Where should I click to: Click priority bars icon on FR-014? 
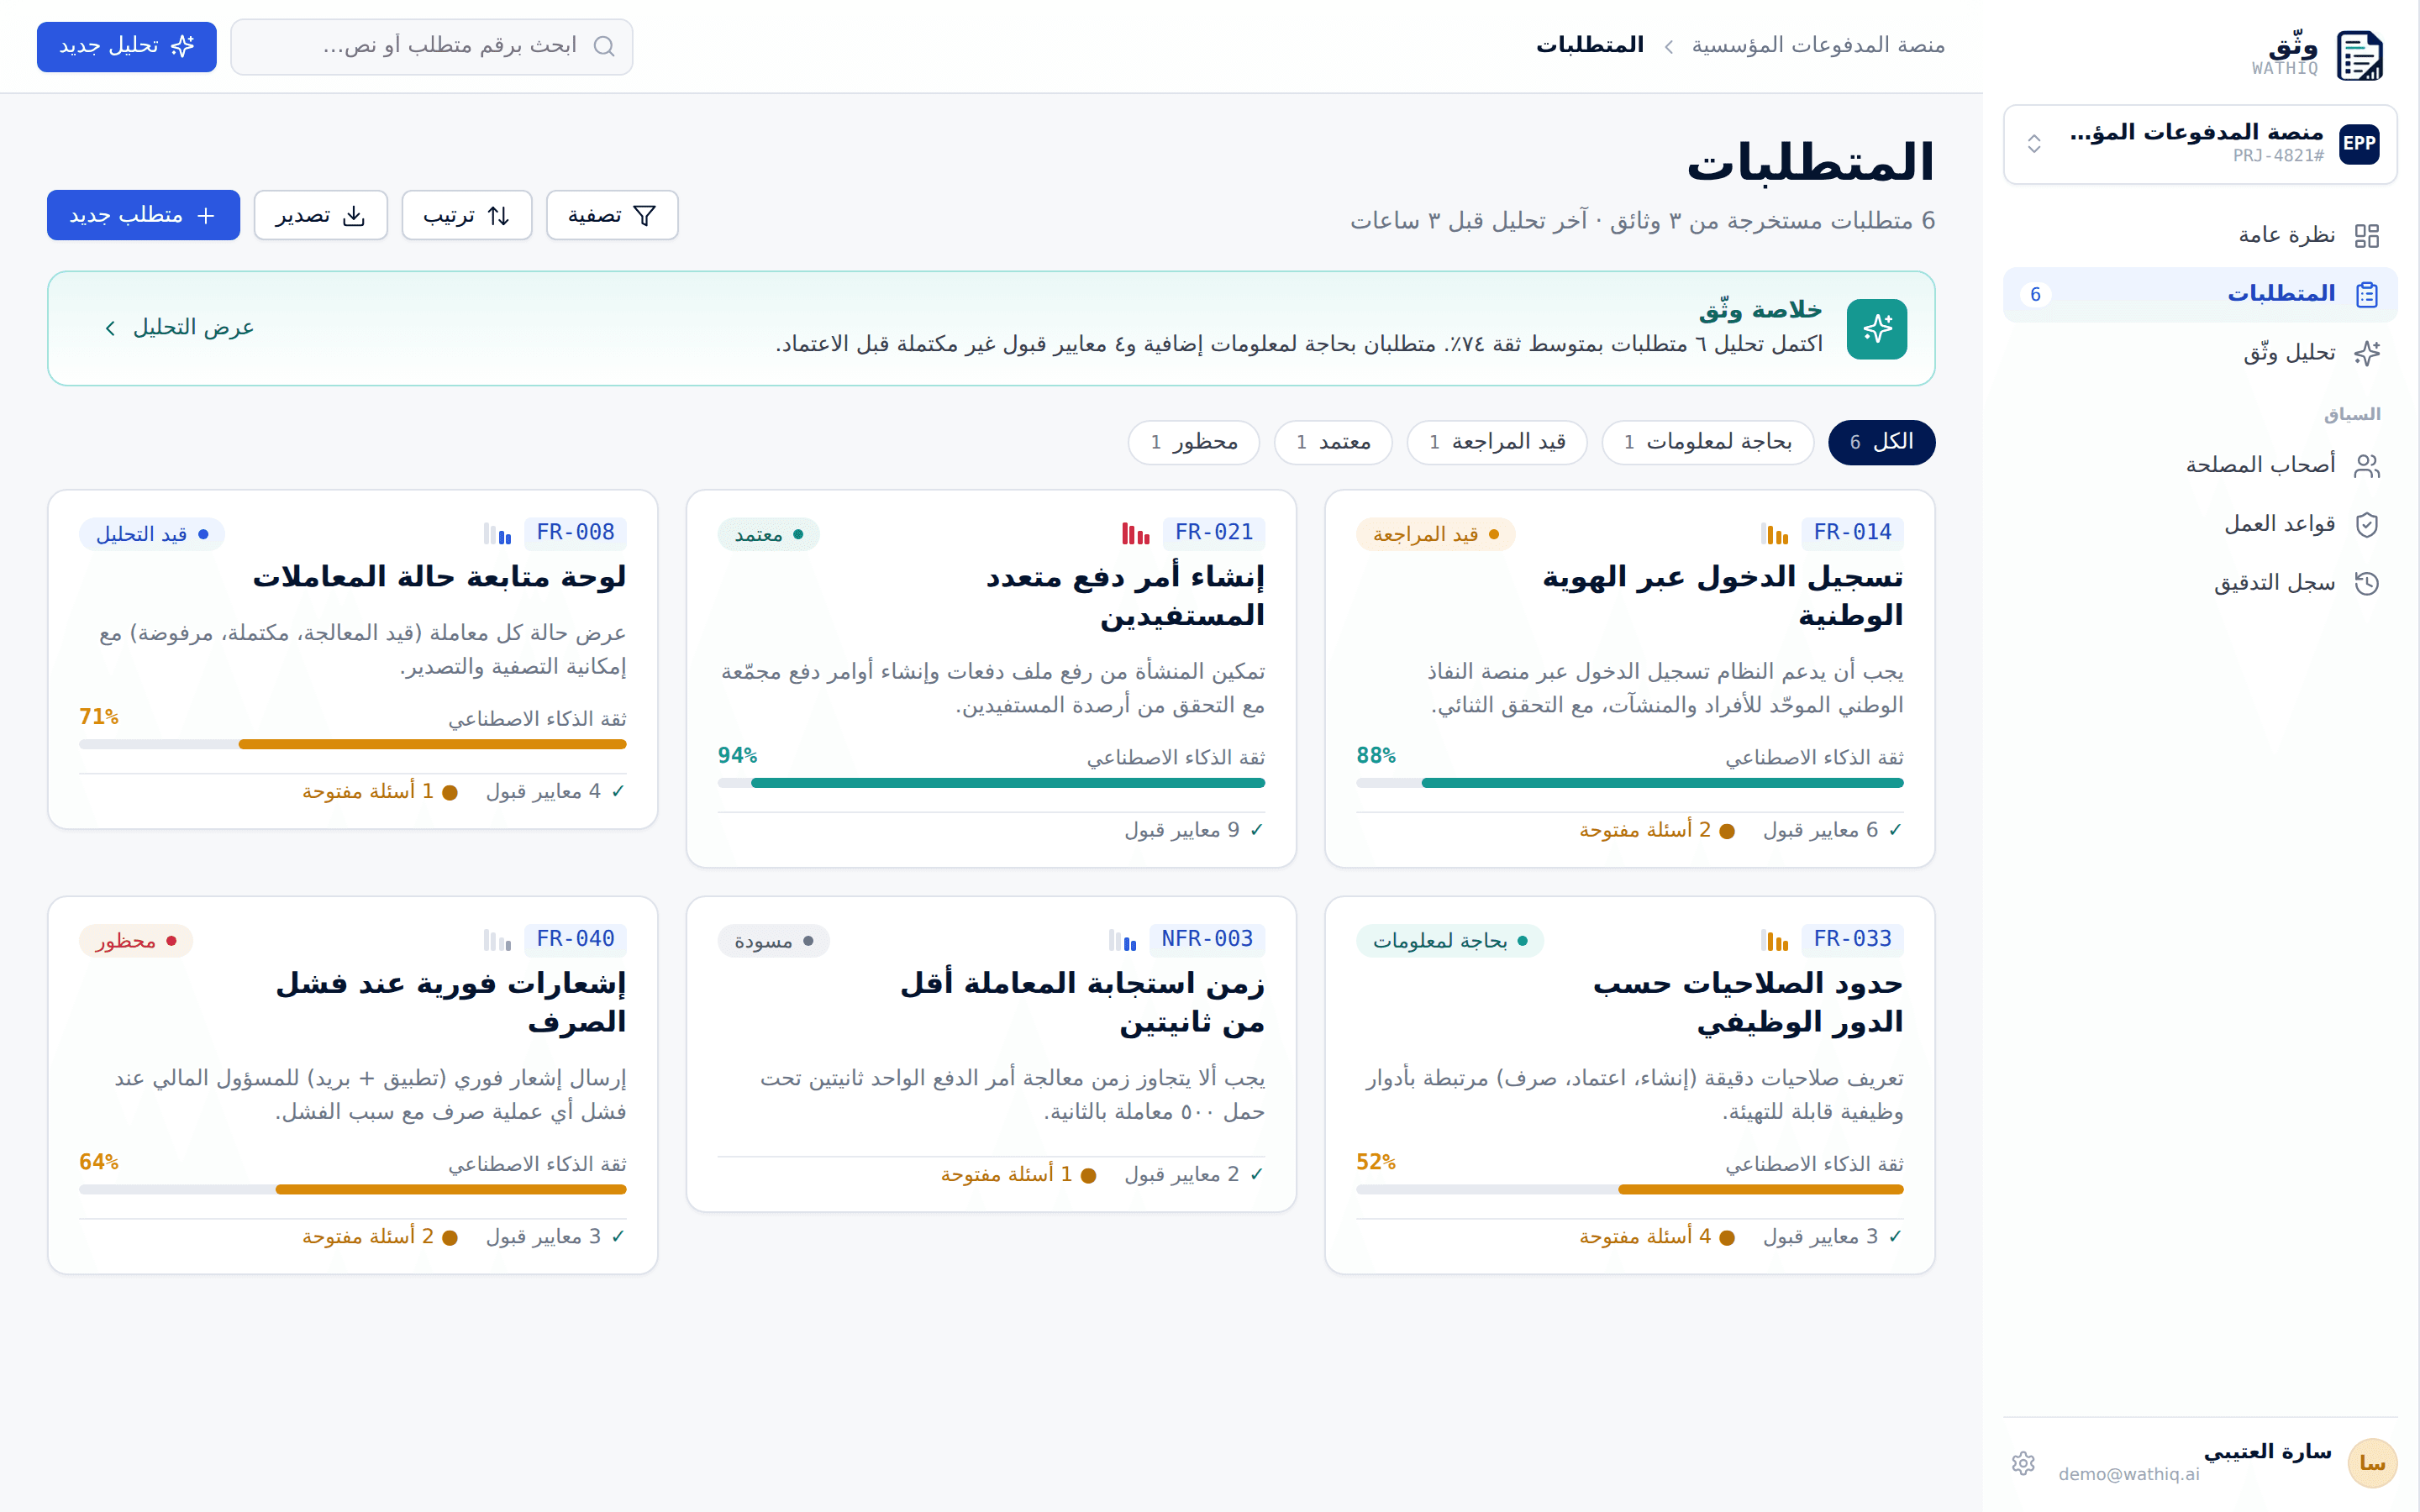(x=1775, y=534)
